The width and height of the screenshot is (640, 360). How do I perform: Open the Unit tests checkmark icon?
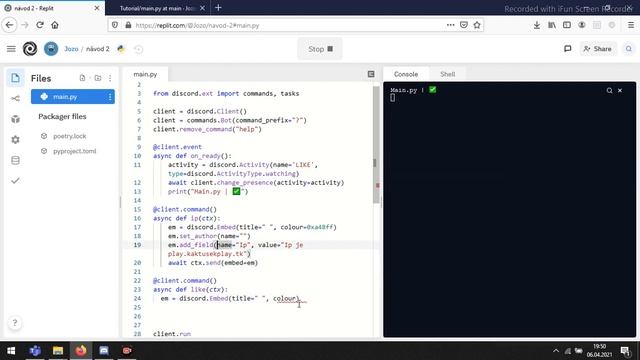pos(15,180)
